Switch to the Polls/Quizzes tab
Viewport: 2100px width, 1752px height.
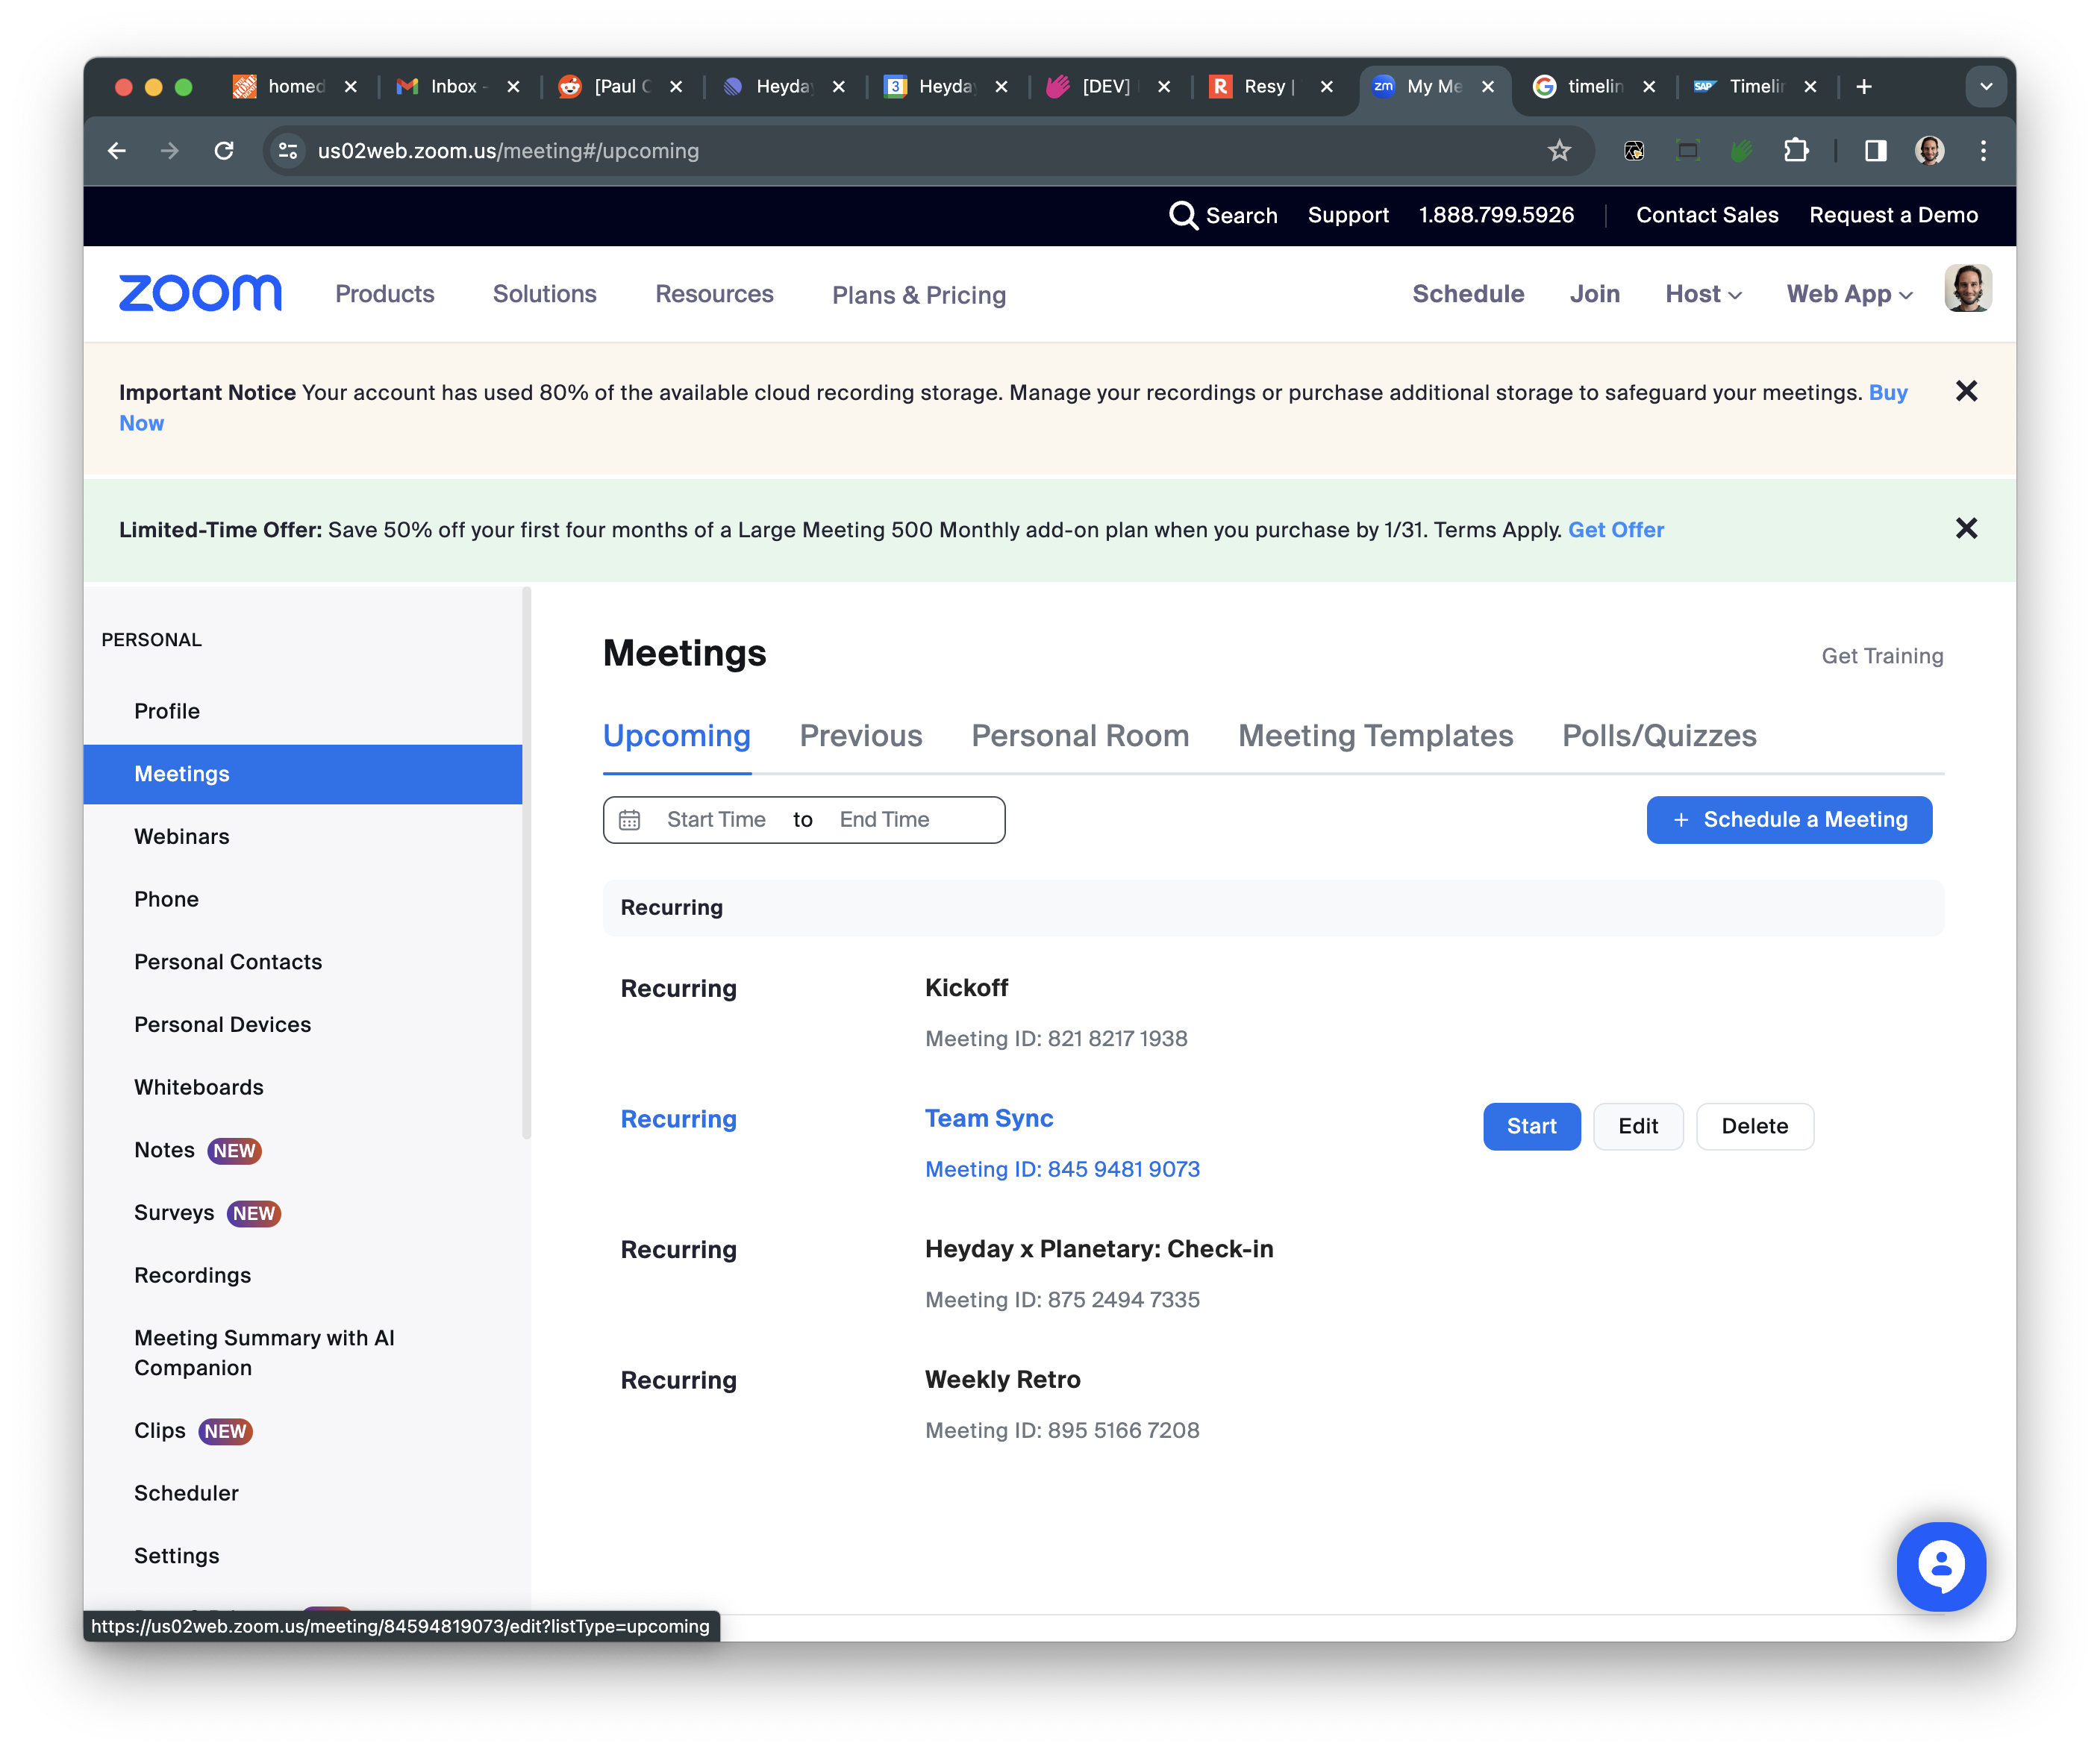[x=1658, y=736]
